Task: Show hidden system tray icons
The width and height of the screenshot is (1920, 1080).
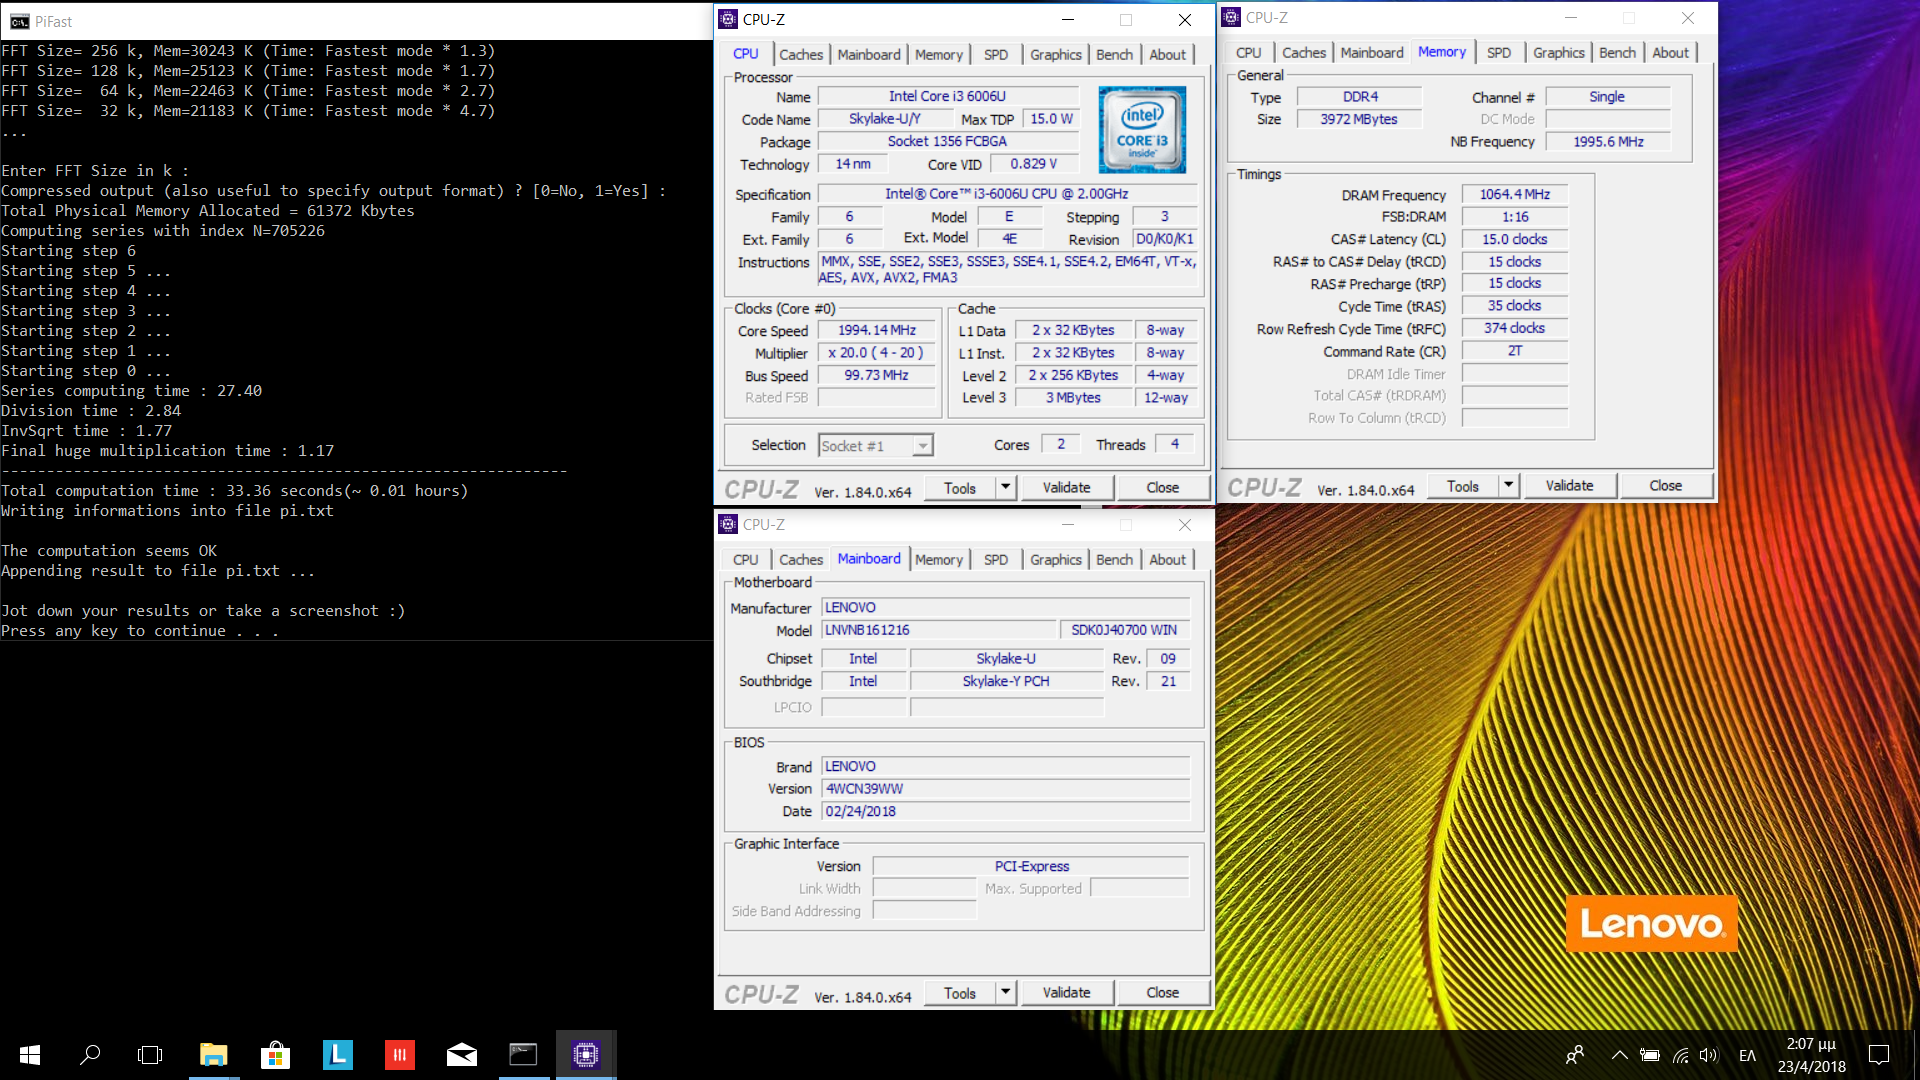Action: pyautogui.click(x=1619, y=1055)
